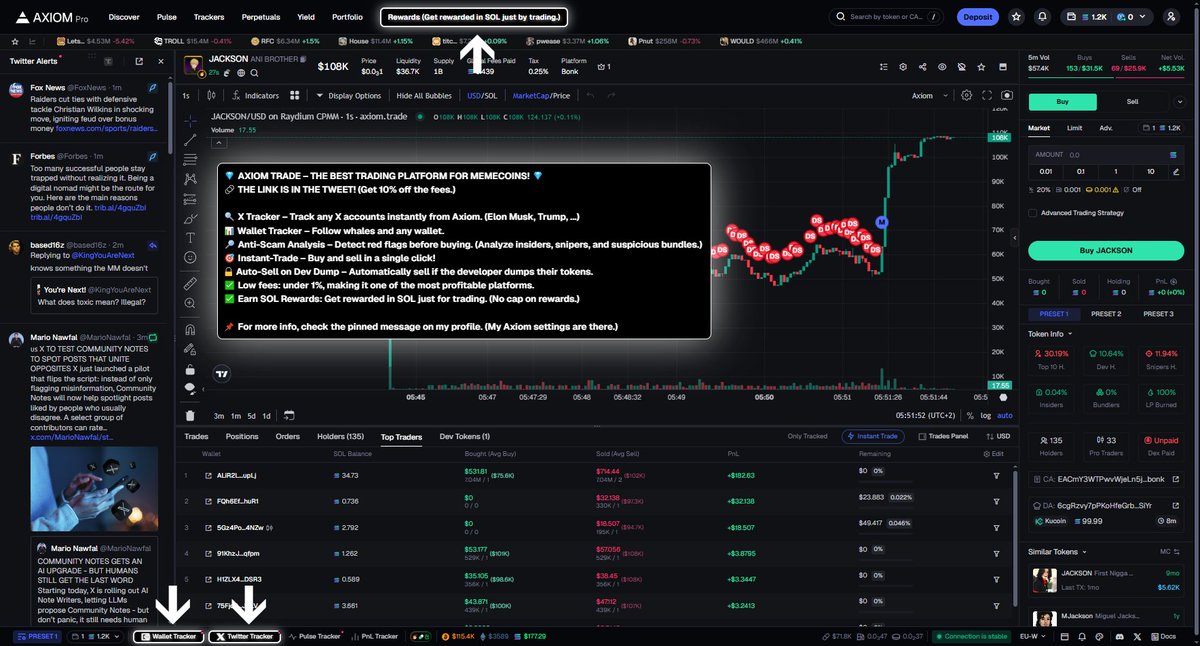Toggle the USD display in table header

click(x=998, y=436)
